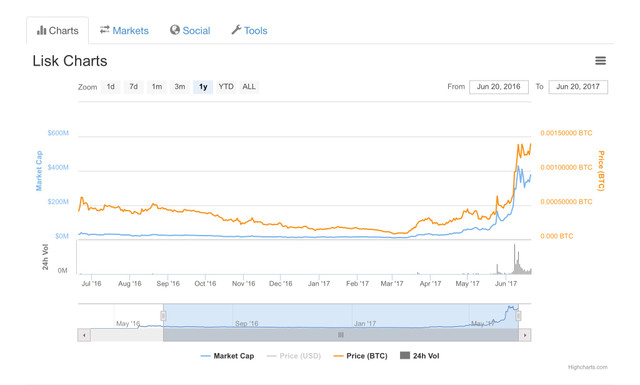Click the 0.000 BTC axis label
Image resolution: width=640 pixels, height=385 pixels.
tap(557, 236)
